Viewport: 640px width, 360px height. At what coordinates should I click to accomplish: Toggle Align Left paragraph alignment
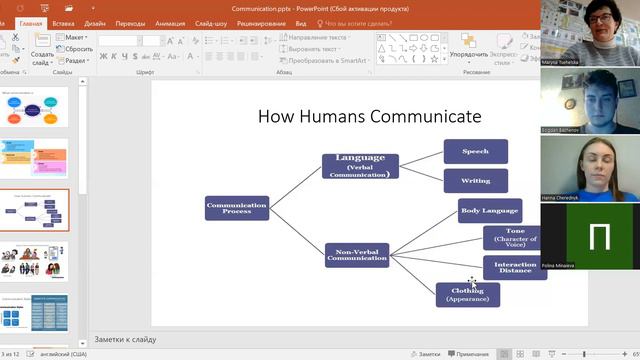[209, 56]
